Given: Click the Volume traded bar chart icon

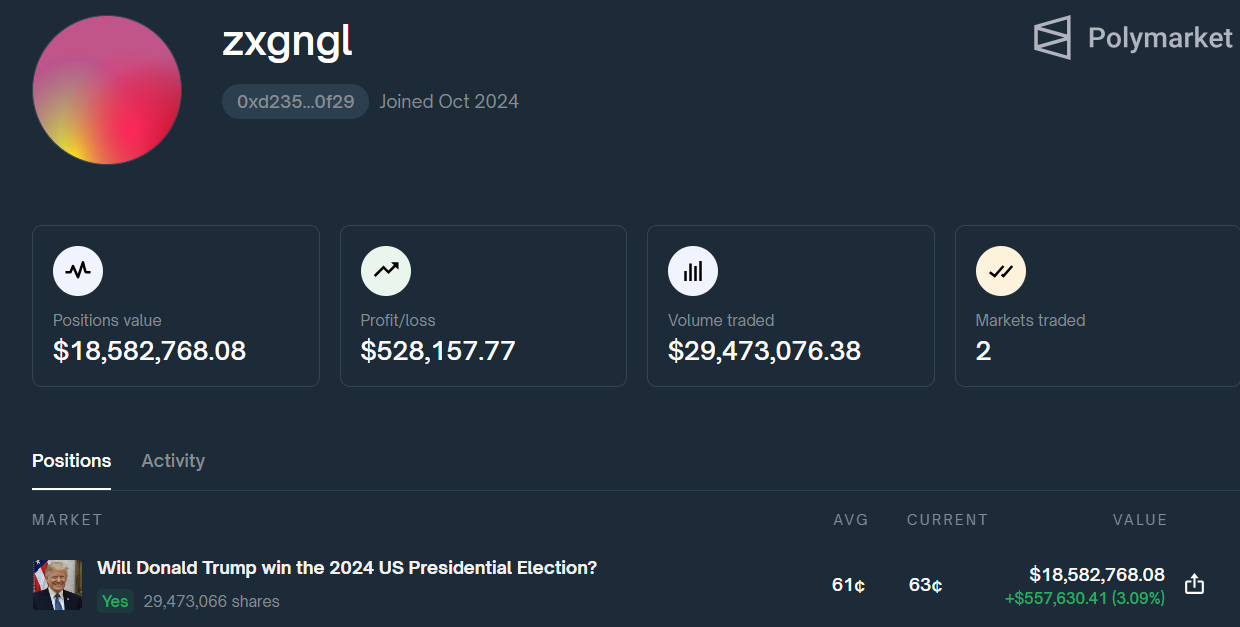Looking at the screenshot, I should point(693,271).
